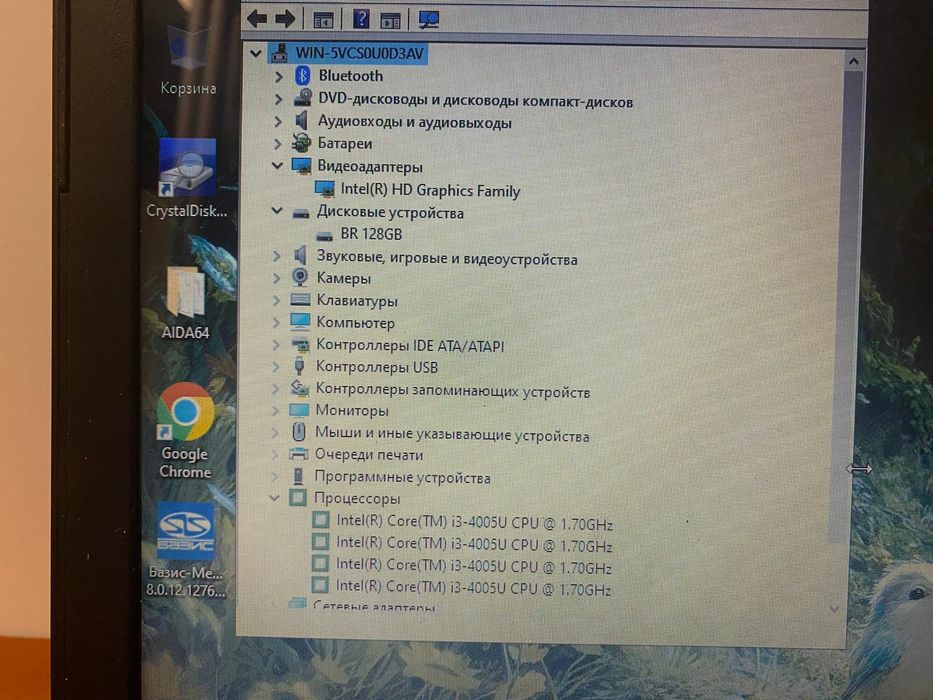933x700 pixels.
Task: Click the speaker icon beside Аудиовходы и аудиовыходы
Action: pyautogui.click(x=302, y=120)
